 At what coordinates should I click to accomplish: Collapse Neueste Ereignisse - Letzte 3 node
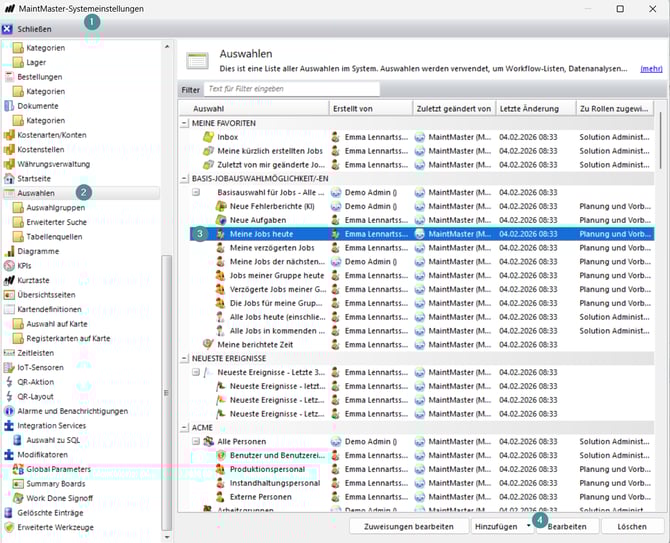pos(196,372)
